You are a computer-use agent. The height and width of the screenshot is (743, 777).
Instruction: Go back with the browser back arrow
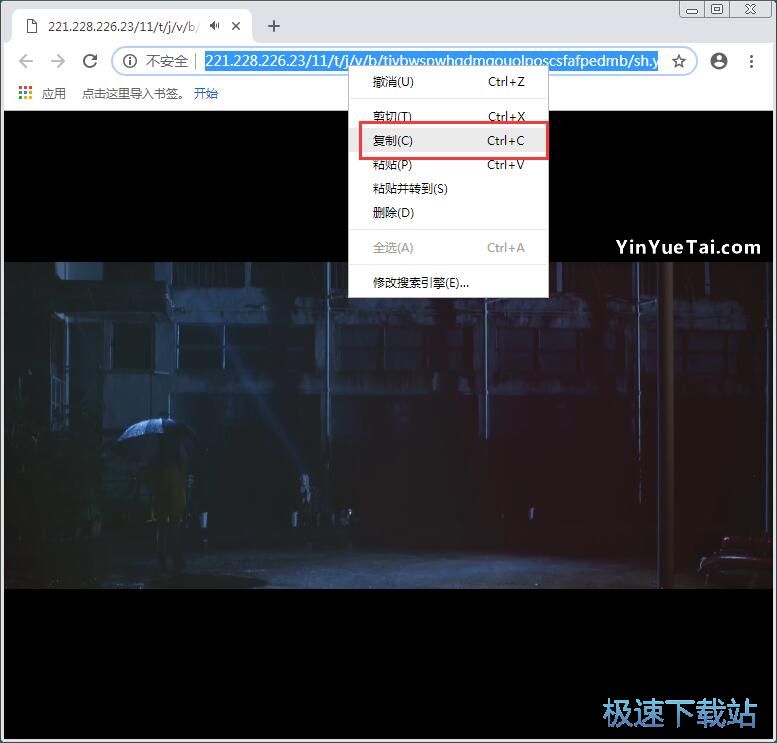[26, 61]
